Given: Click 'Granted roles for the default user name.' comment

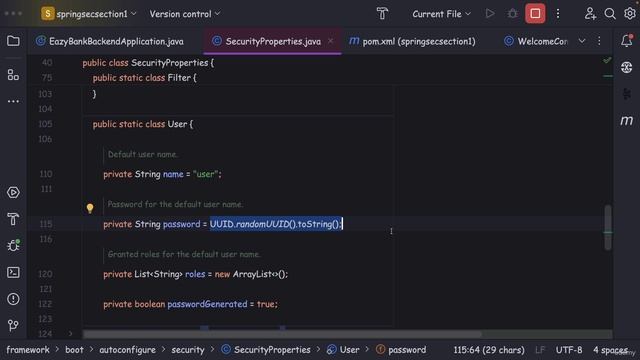Looking at the screenshot, I should (184, 254).
